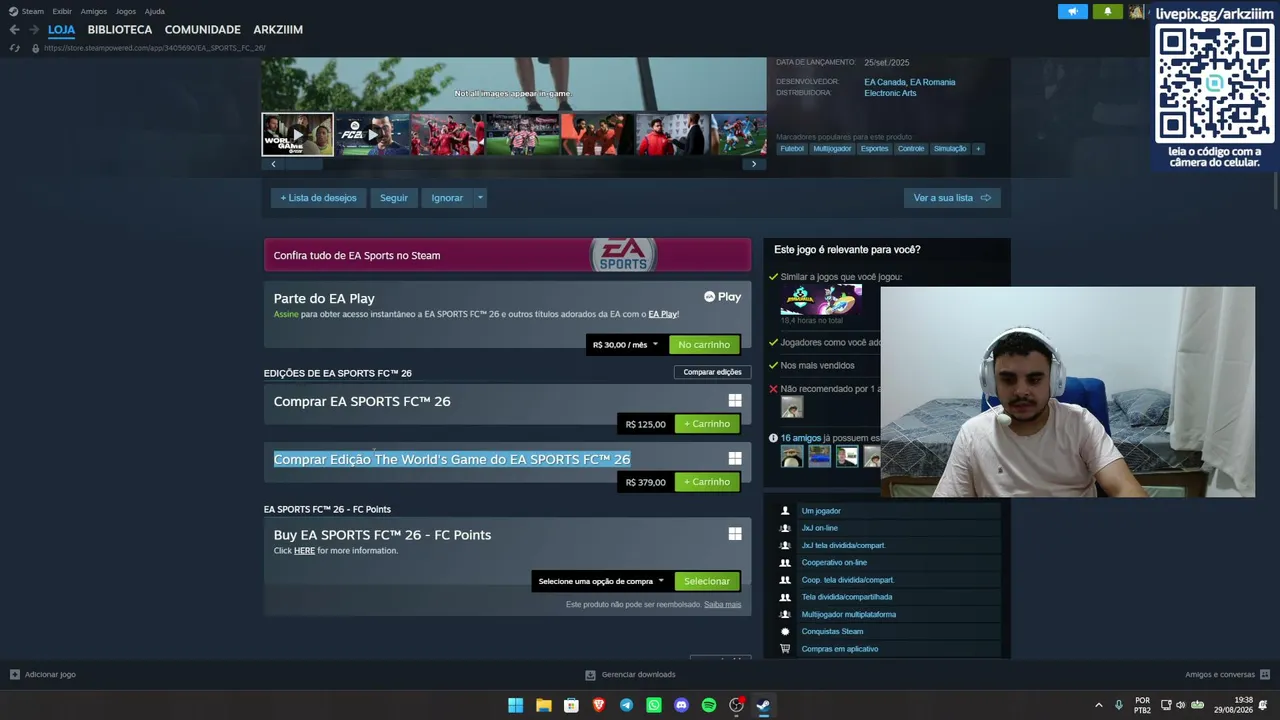Switch to the BIBLIOTECA tab
Viewport: 1280px width, 720px height.
coord(120,30)
